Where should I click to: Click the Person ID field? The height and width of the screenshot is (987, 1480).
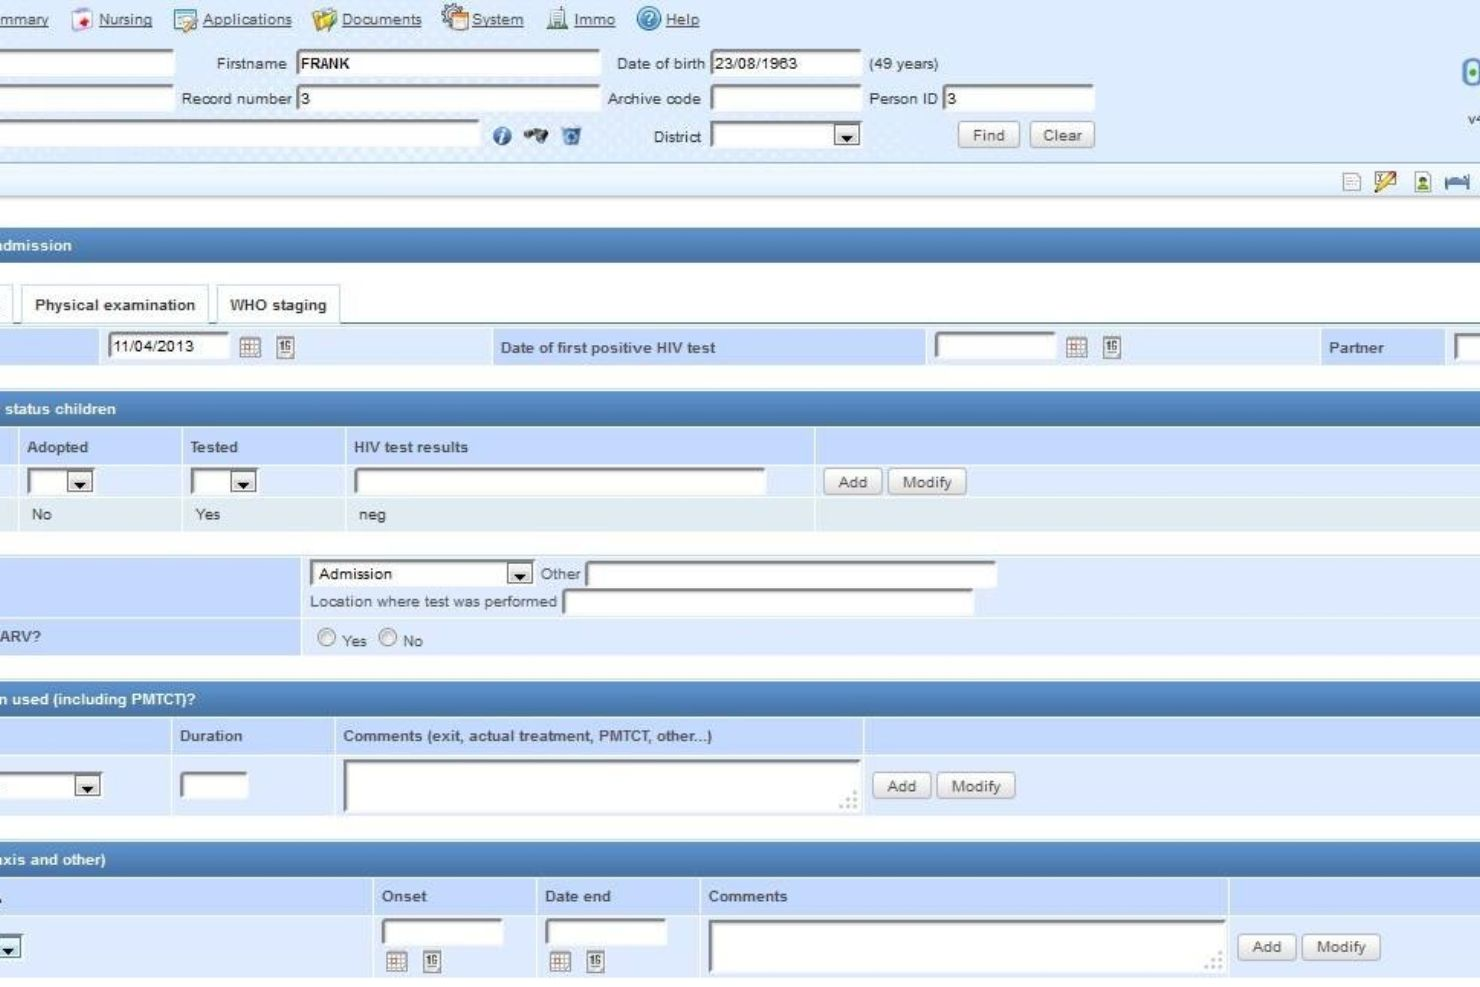[1018, 98]
